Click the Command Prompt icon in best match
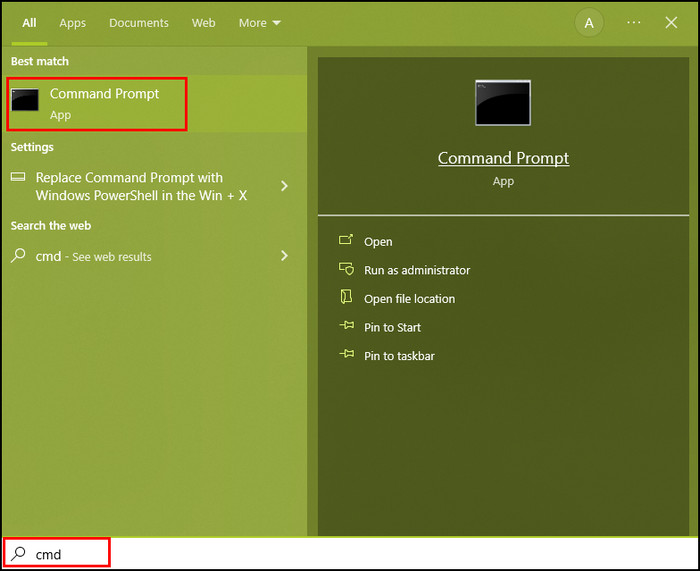The height and width of the screenshot is (571, 700). (25, 100)
